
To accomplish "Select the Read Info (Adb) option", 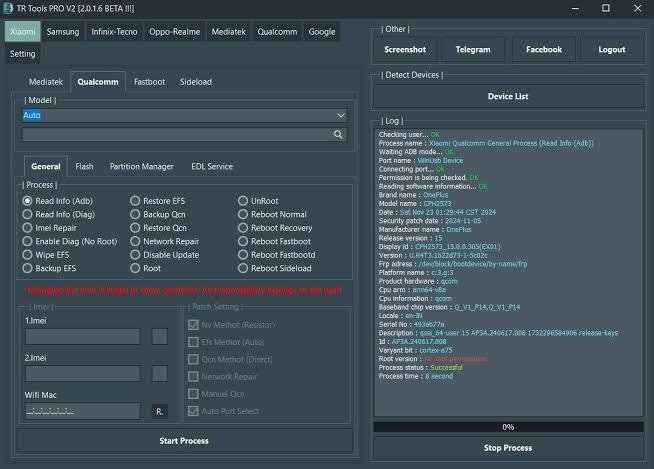I will point(28,200).
